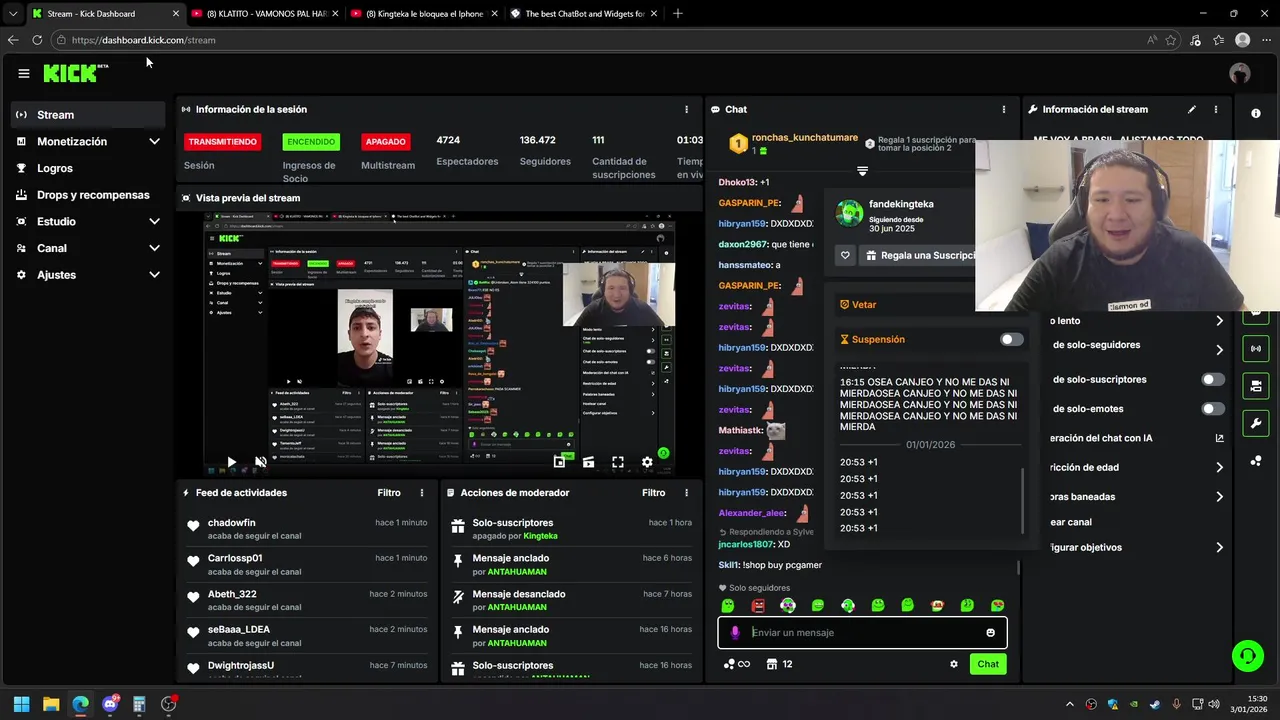The width and height of the screenshot is (1280, 720).
Task: Open File Explorer from taskbar
Action: coord(51,704)
